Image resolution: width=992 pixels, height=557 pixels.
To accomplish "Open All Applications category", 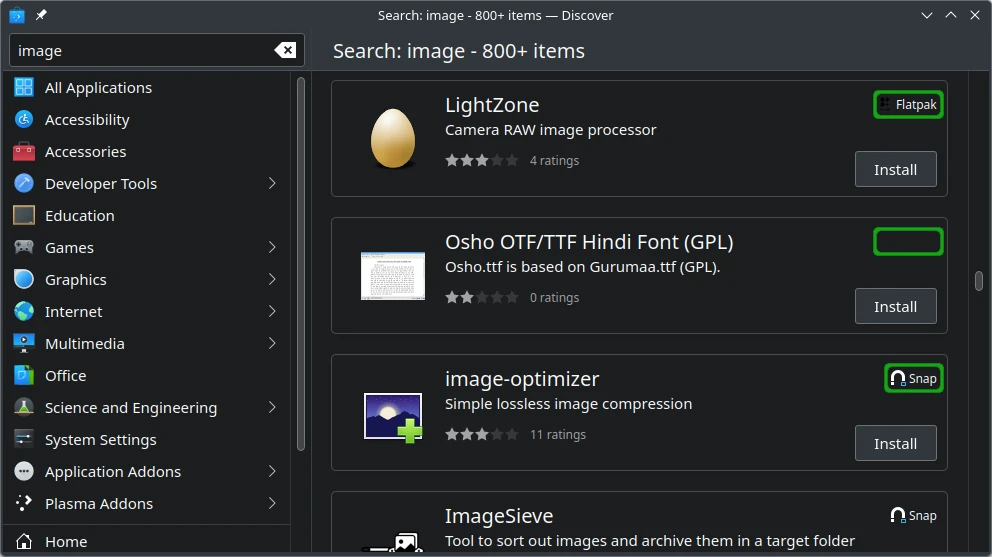I will click(x=98, y=88).
